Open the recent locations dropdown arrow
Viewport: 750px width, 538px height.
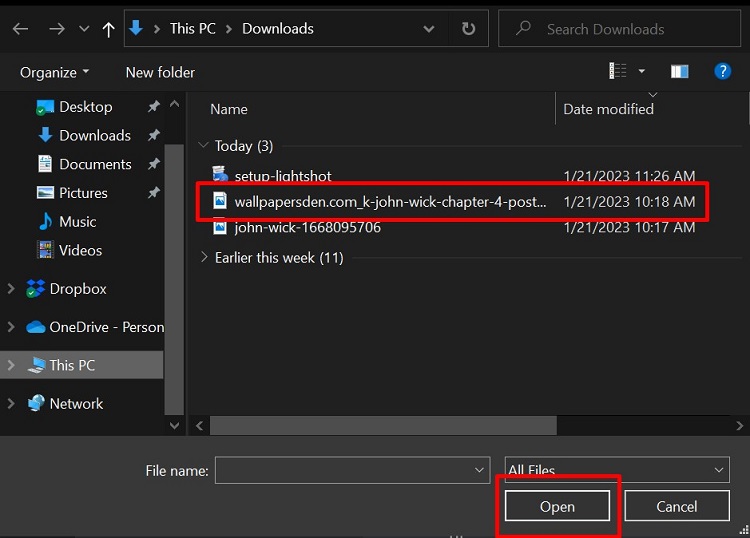[83, 29]
